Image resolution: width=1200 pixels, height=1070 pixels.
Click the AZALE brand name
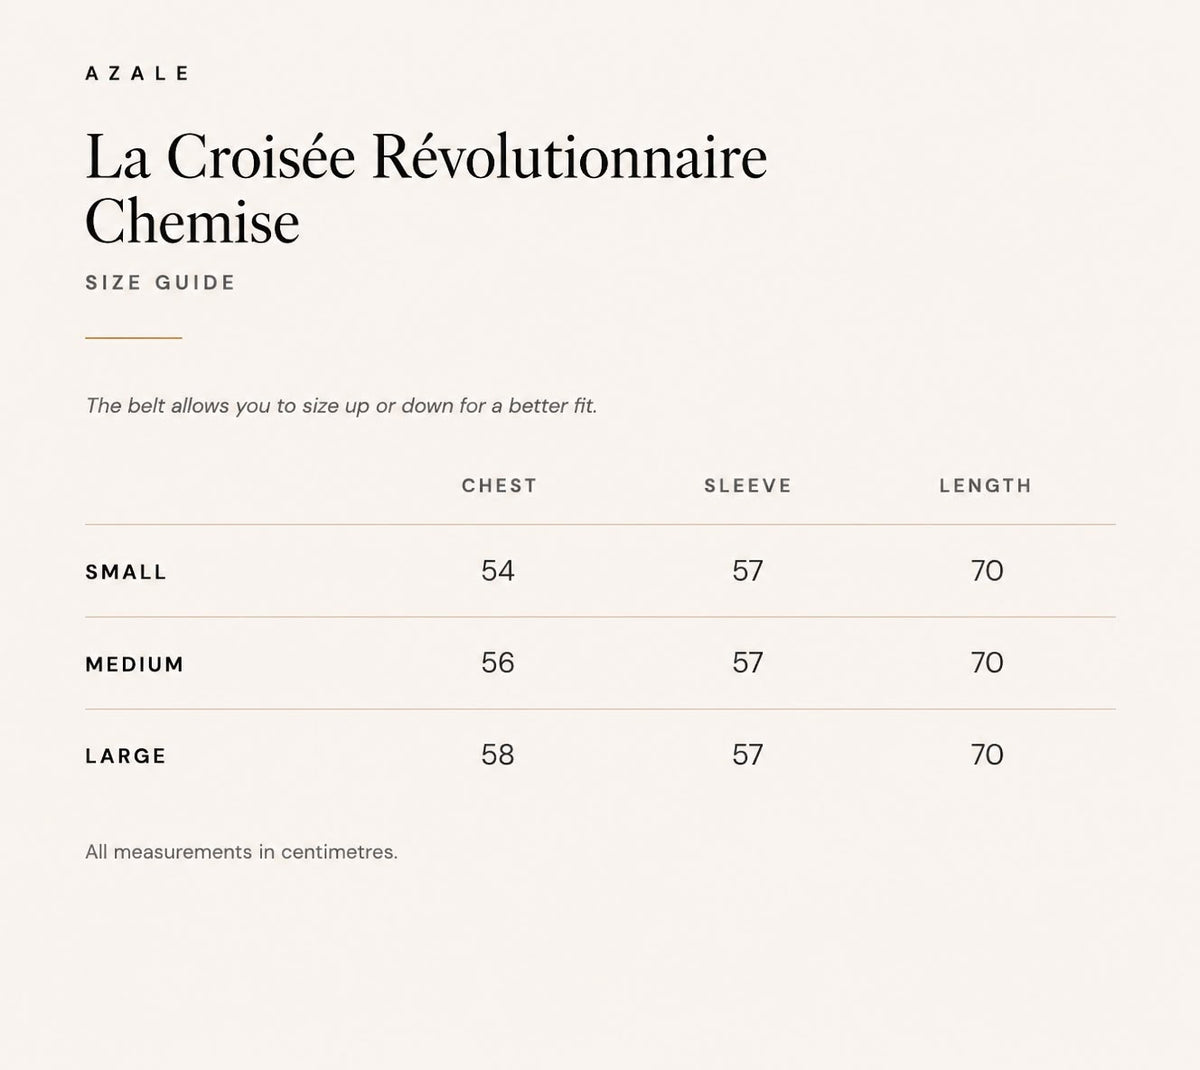(137, 73)
